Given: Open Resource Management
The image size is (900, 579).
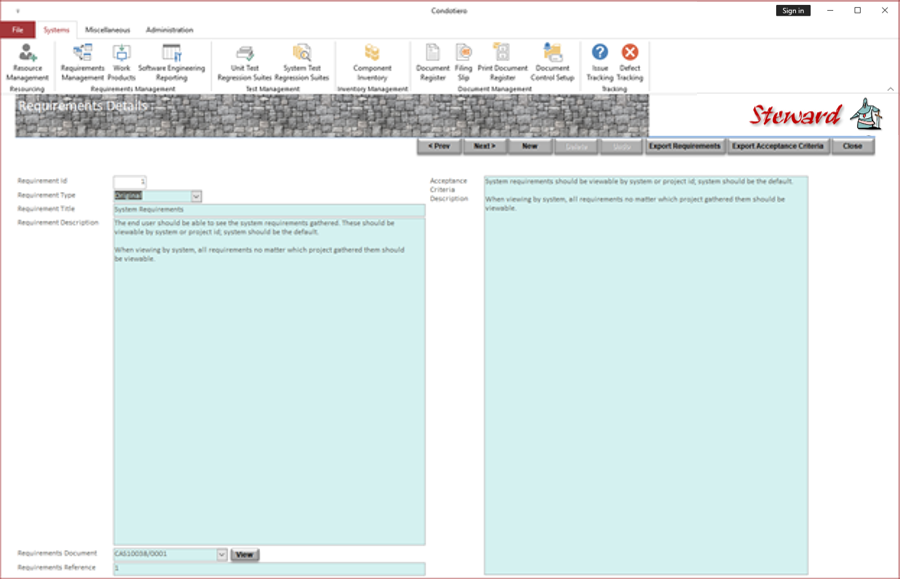Looking at the screenshot, I should click(x=27, y=63).
